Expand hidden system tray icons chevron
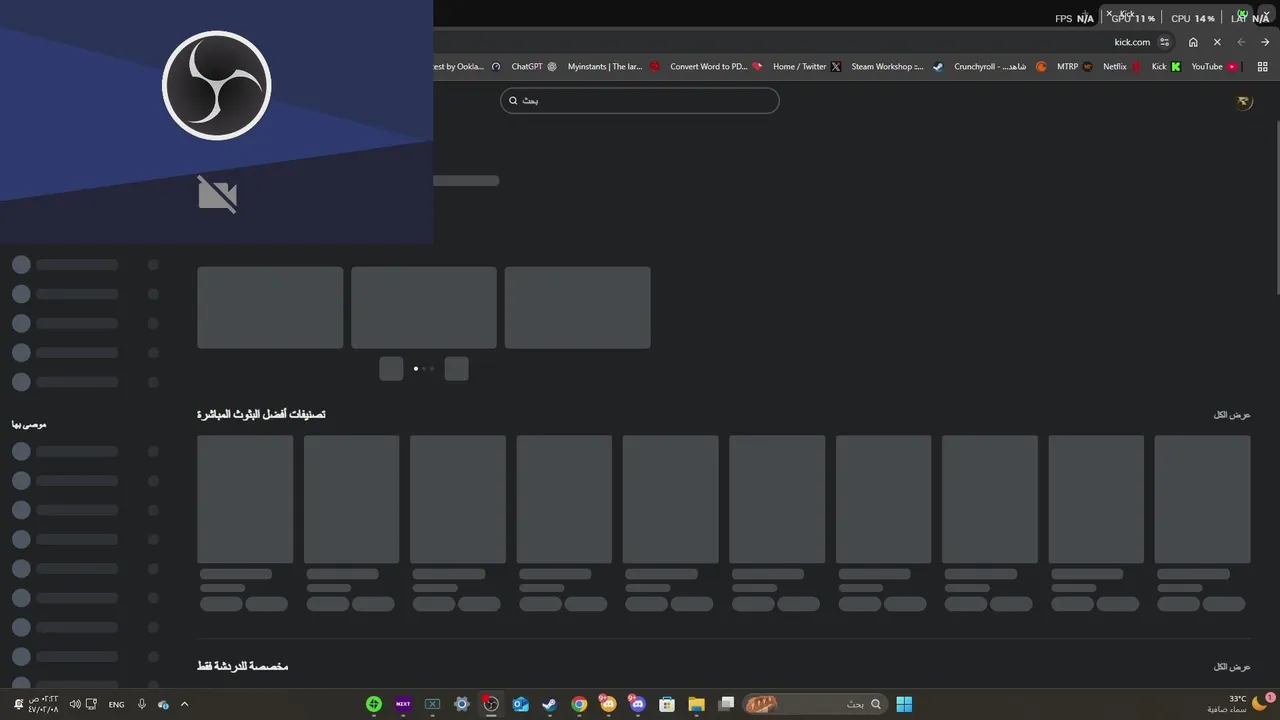 tap(184, 704)
